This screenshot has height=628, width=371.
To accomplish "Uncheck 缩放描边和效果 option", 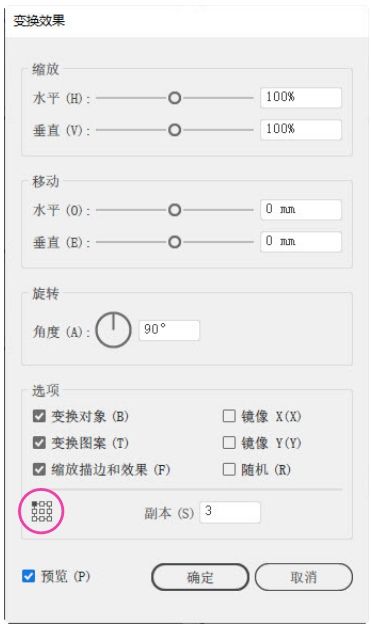I will [39, 469].
